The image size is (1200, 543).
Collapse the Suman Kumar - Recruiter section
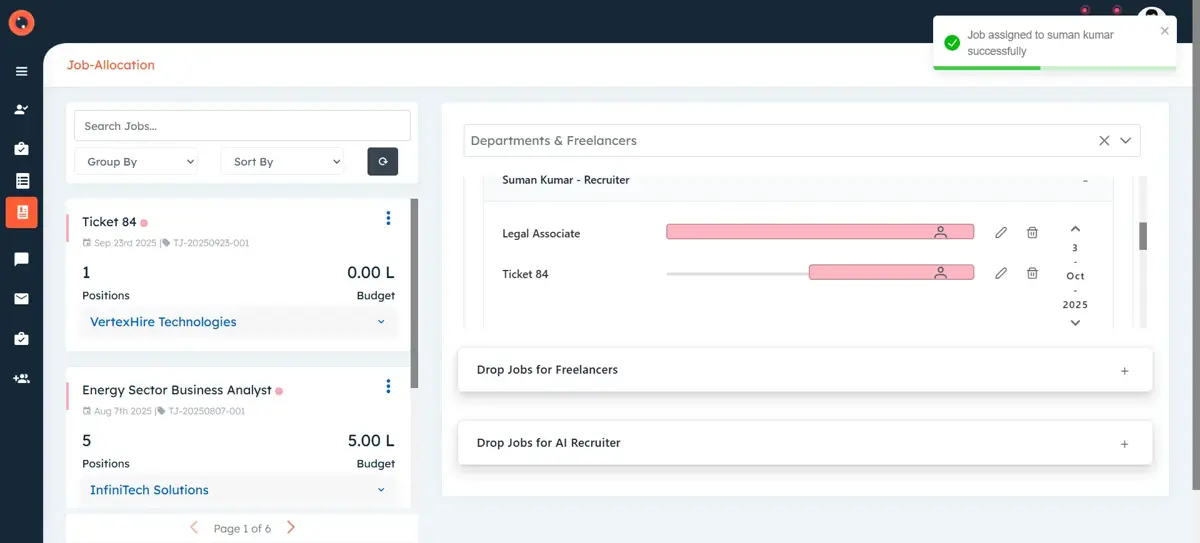(x=1085, y=181)
